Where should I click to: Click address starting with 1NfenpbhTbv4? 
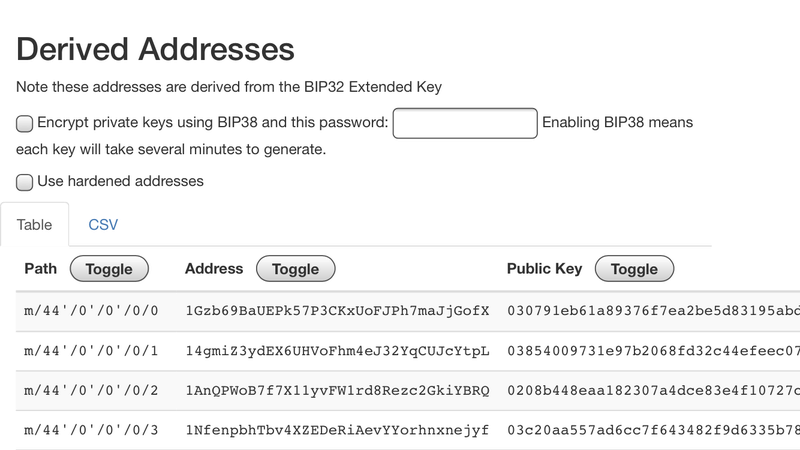tap(337, 430)
